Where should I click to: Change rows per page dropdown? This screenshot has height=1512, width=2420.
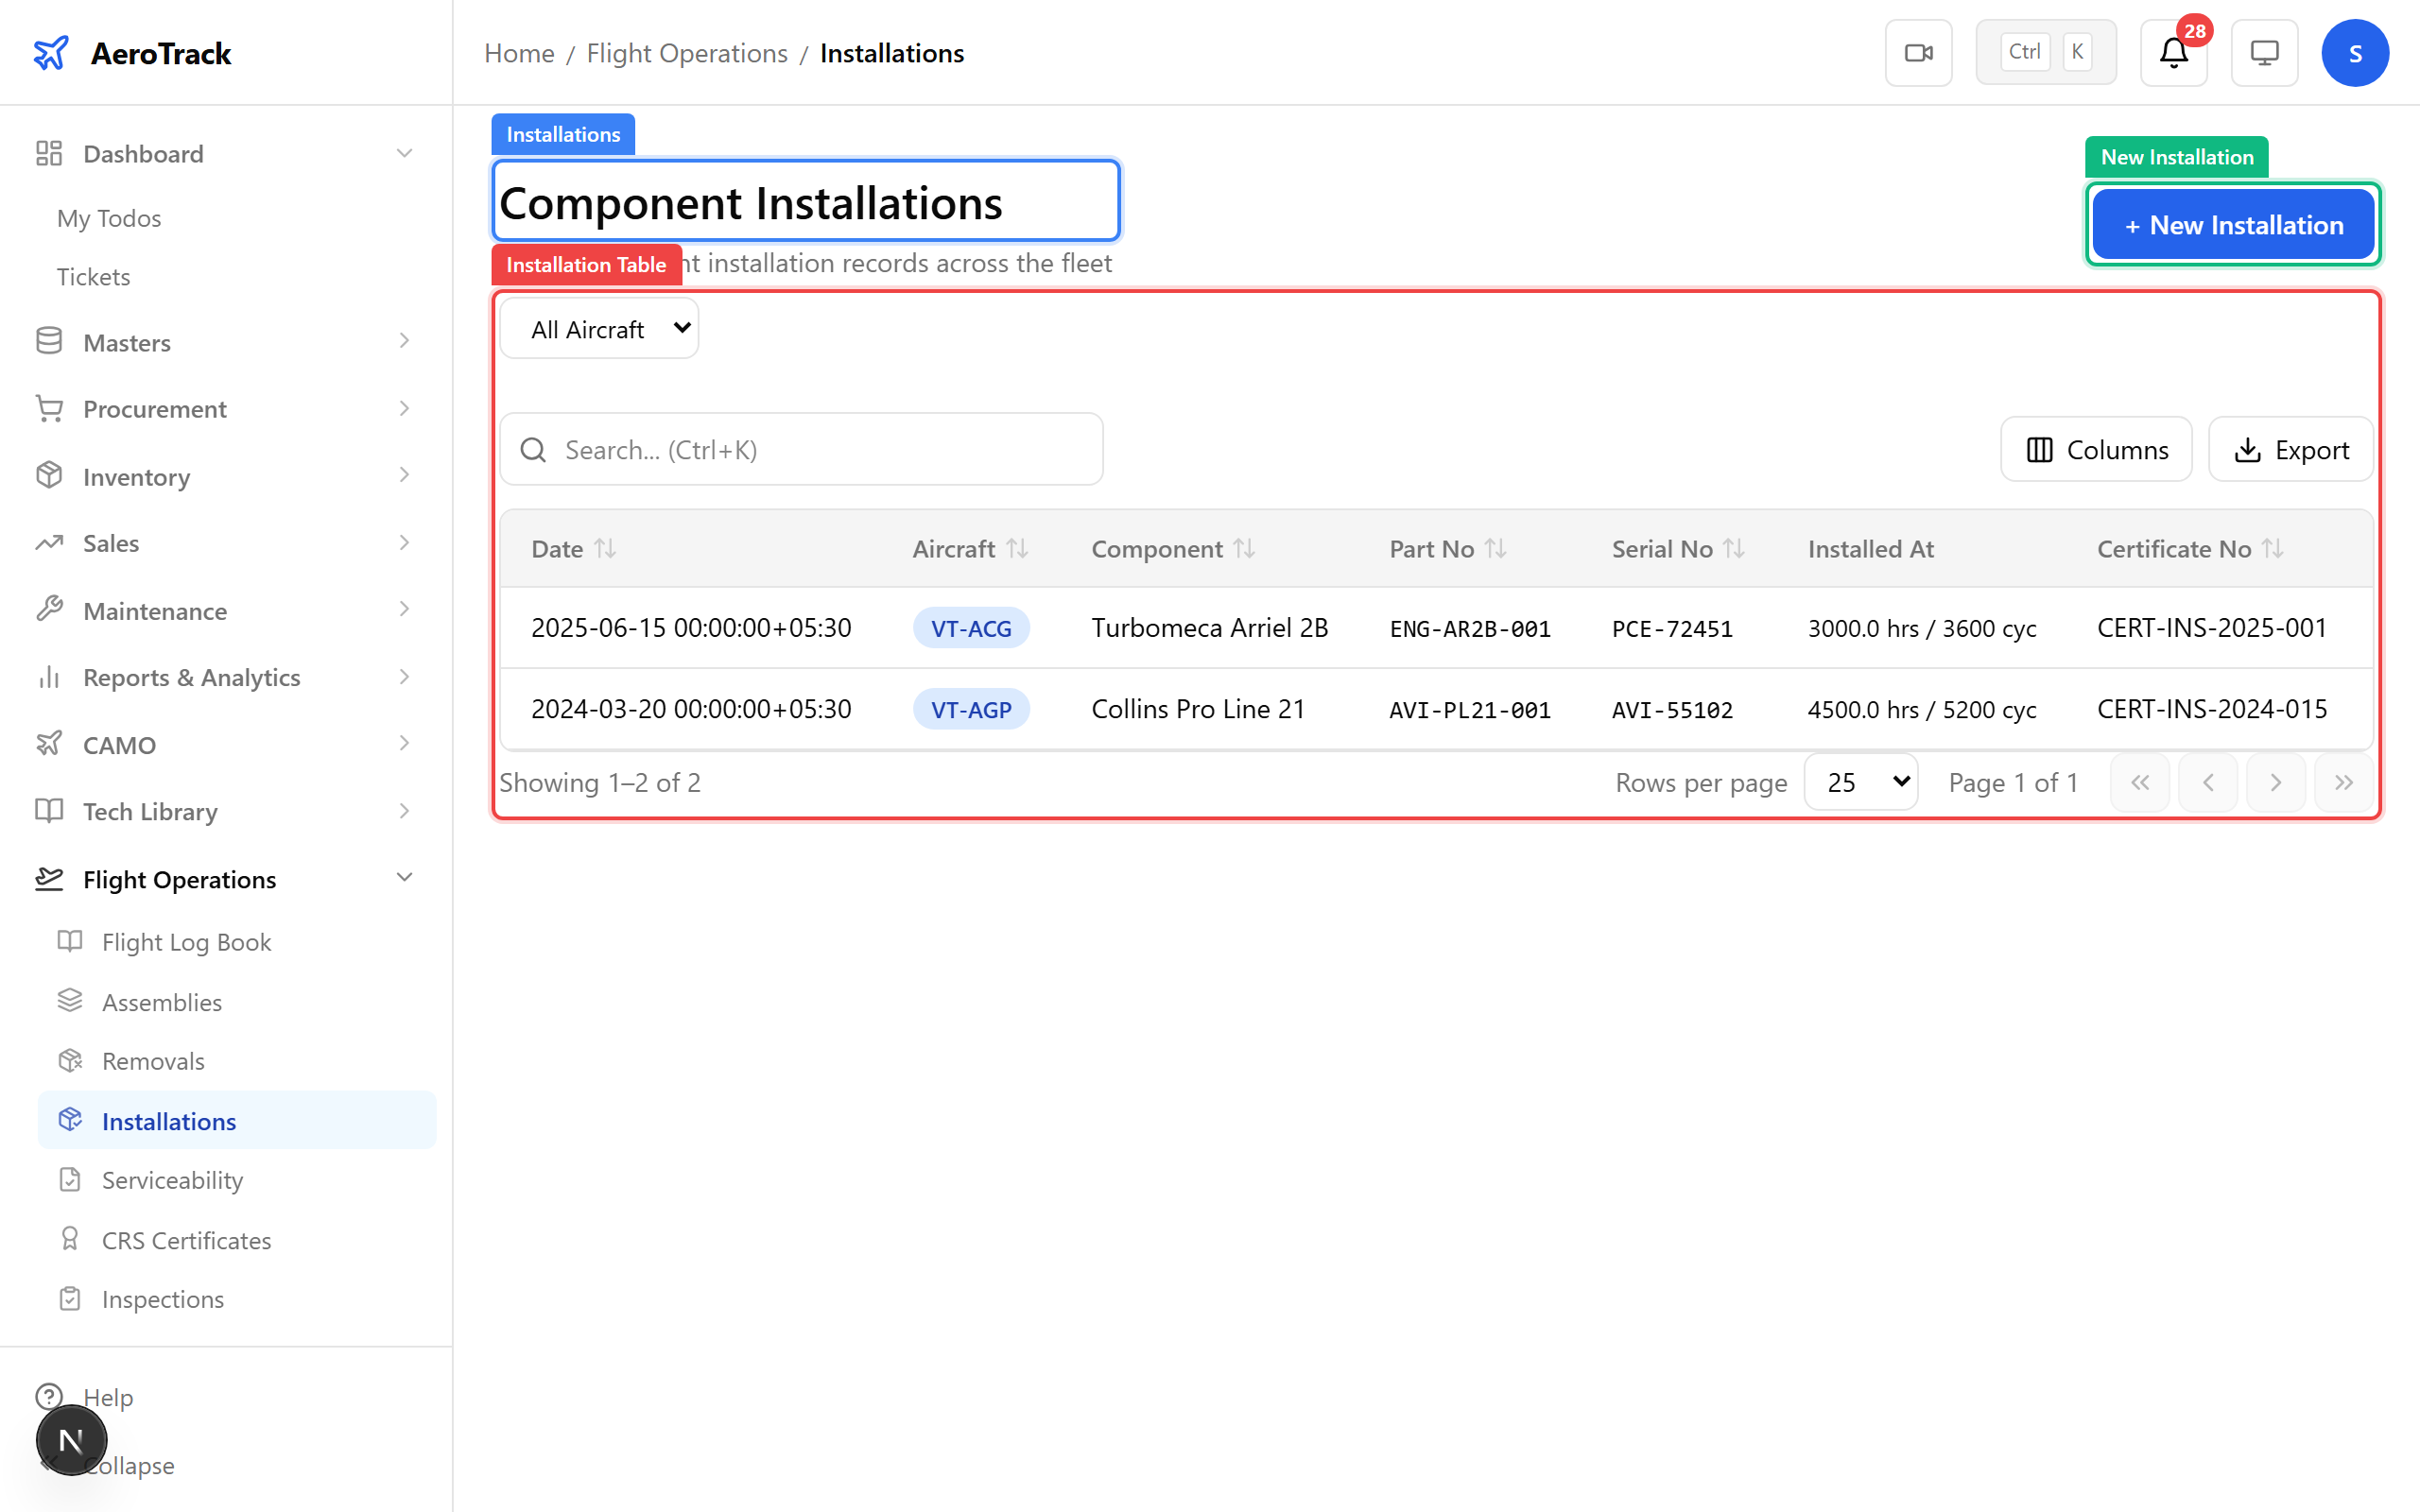pyautogui.click(x=1860, y=783)
